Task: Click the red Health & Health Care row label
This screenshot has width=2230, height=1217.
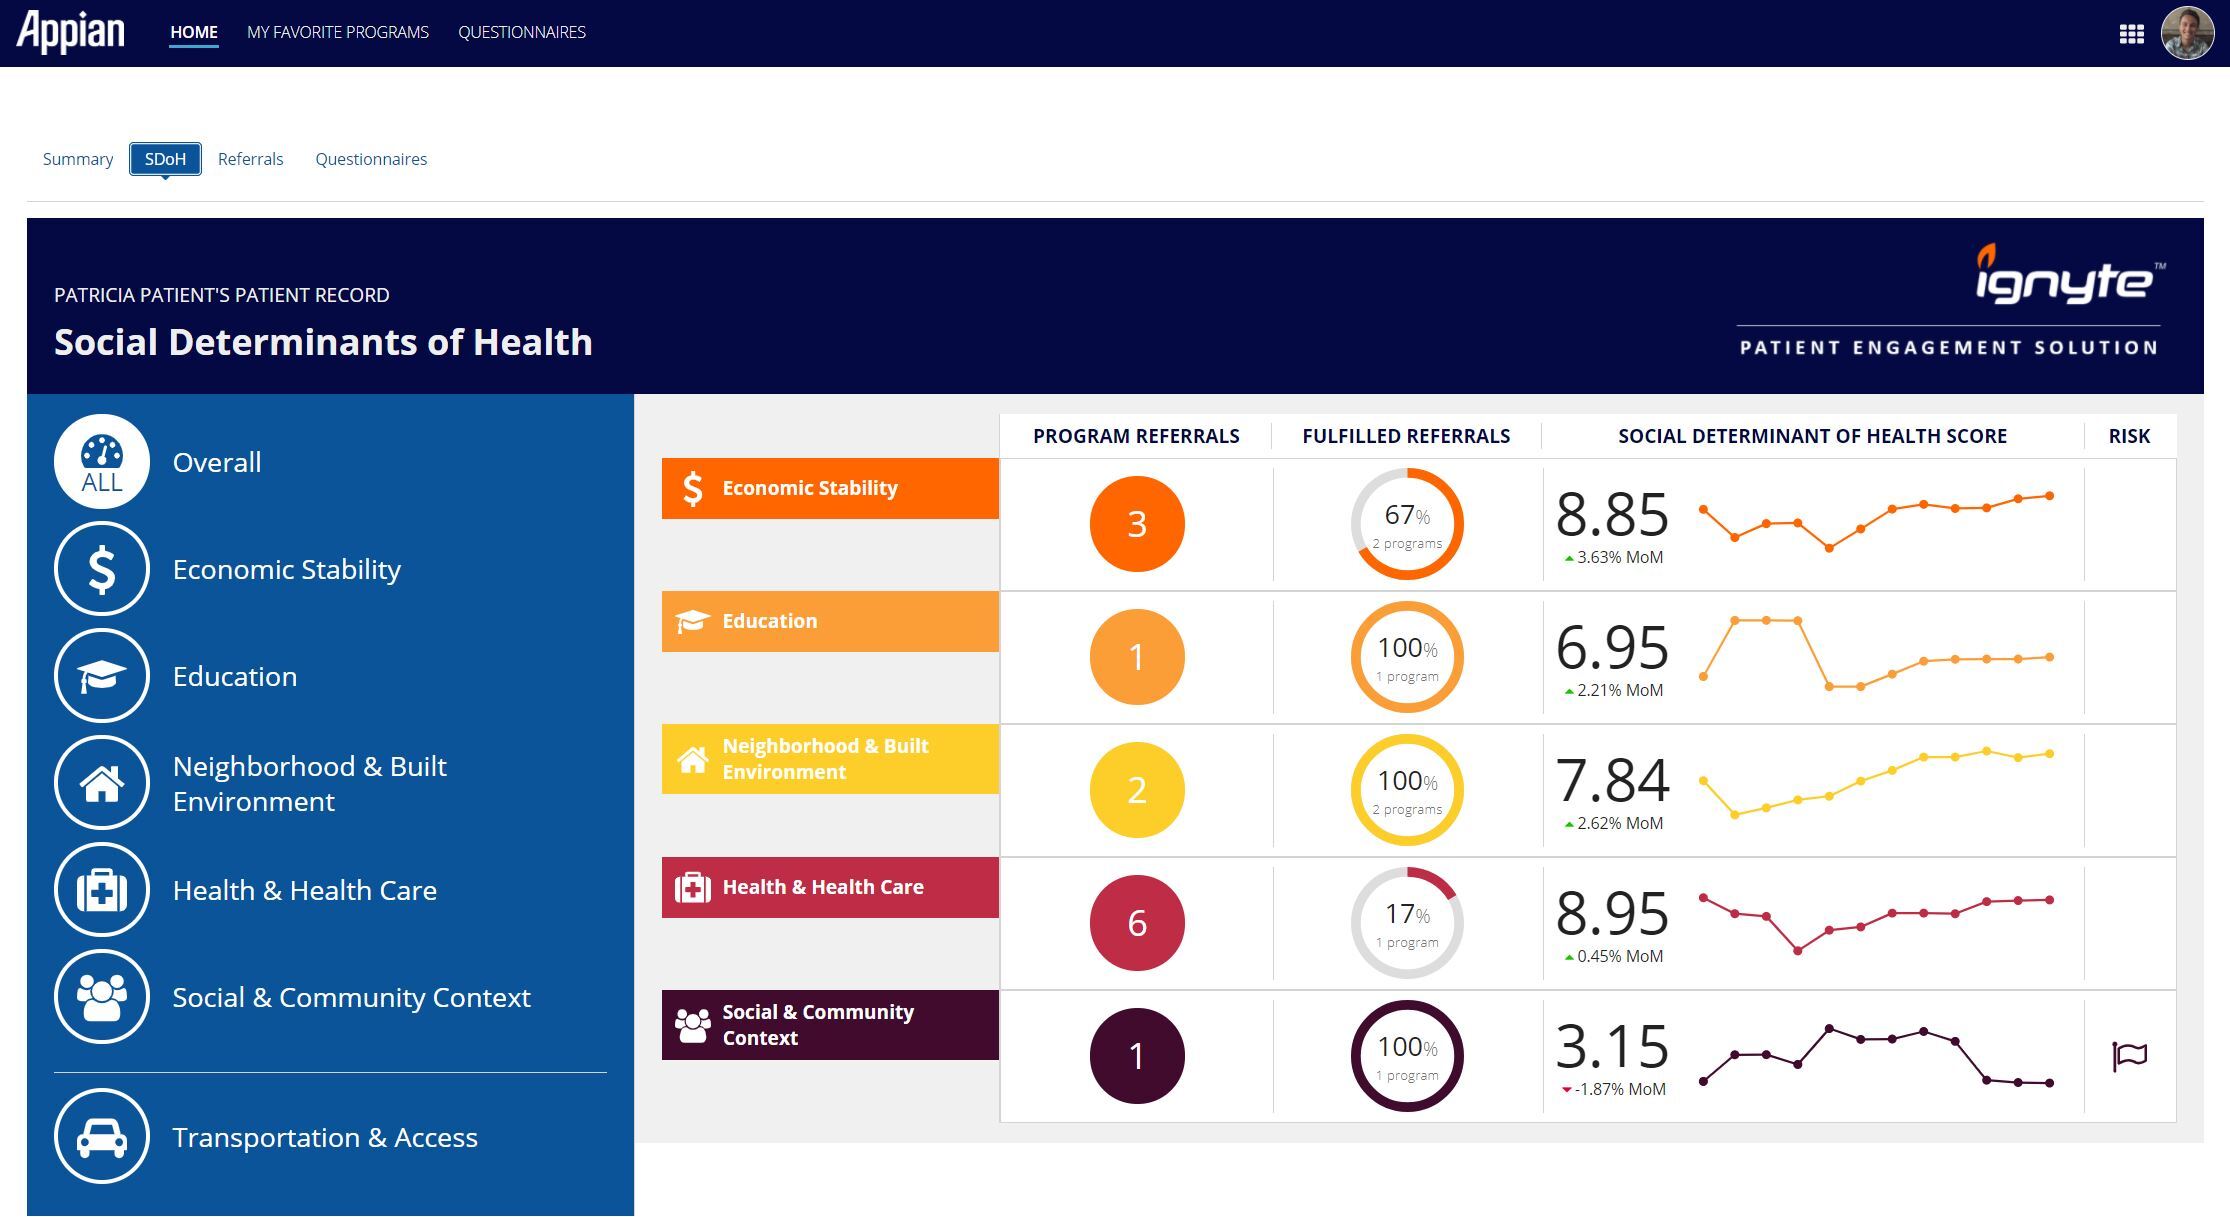Action: click(x=830, y=887)
